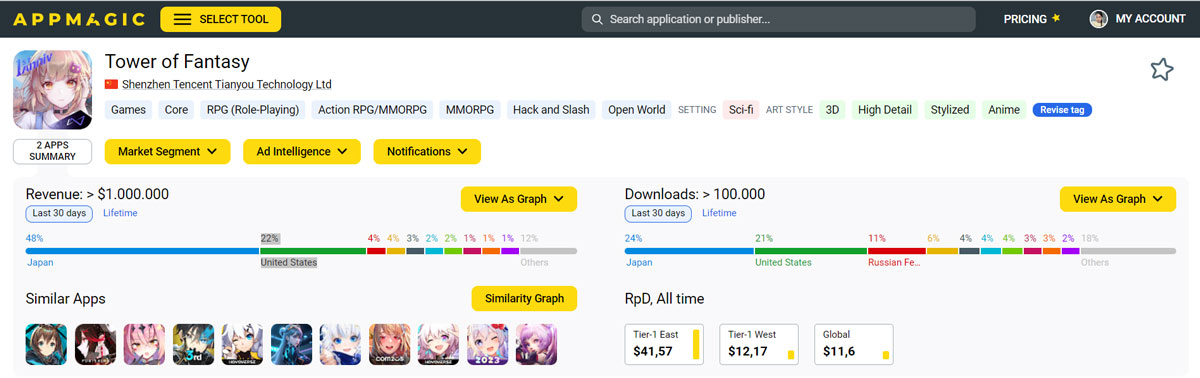Focus the application or publisher search field
1200x378 pixels.
point(778,19)
